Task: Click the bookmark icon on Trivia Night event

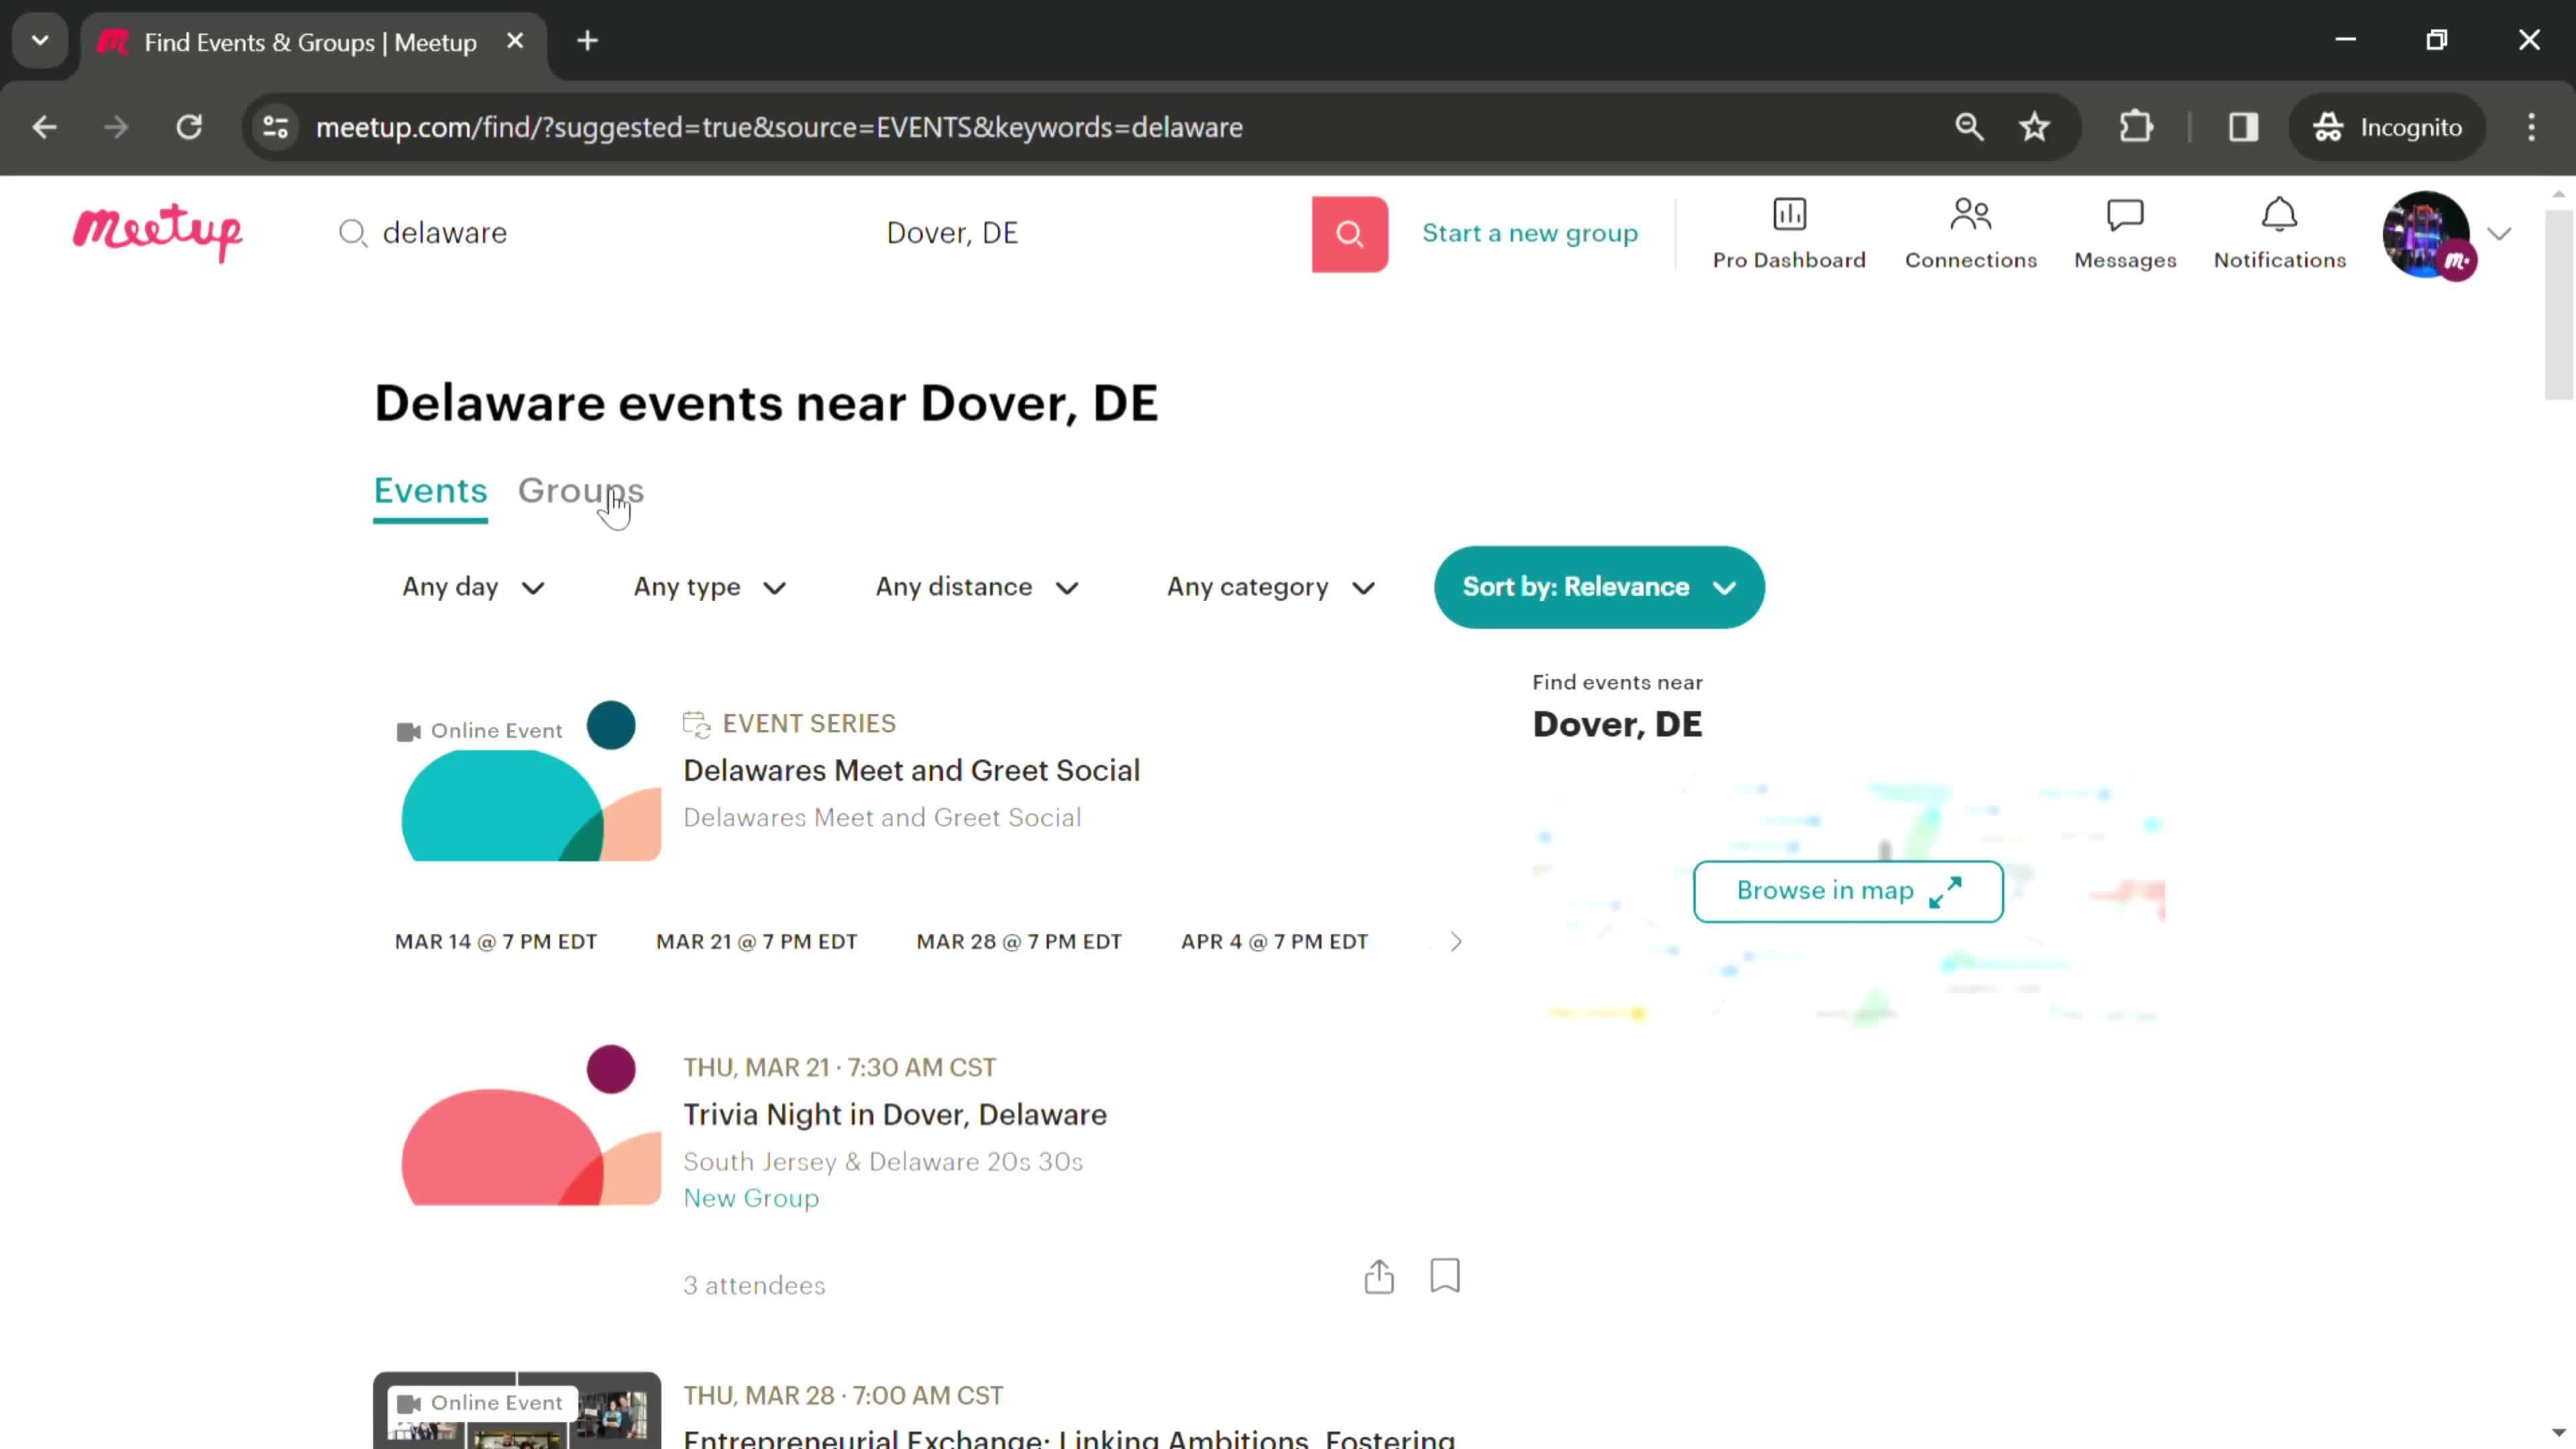Action: pos(1446,1277)
